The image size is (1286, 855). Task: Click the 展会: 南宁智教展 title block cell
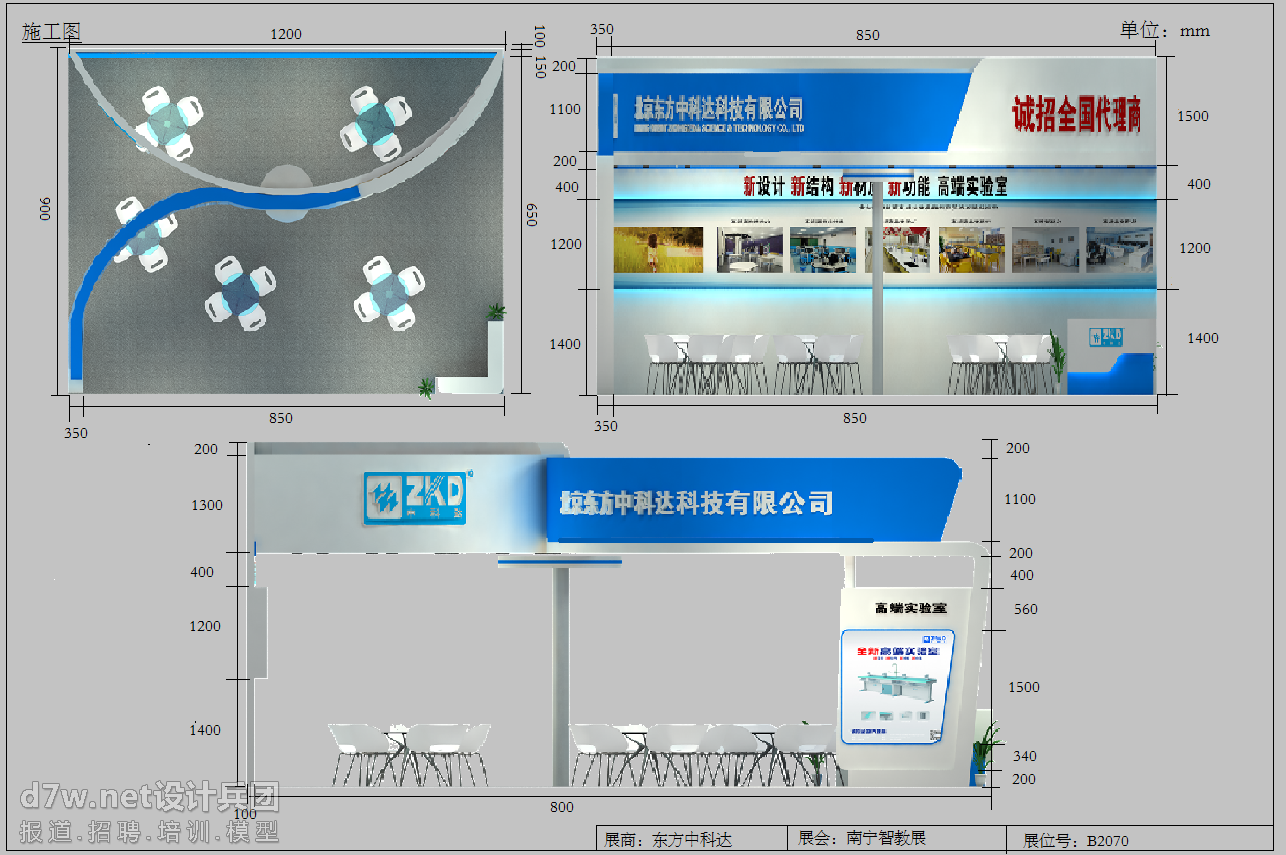point(896,838)
